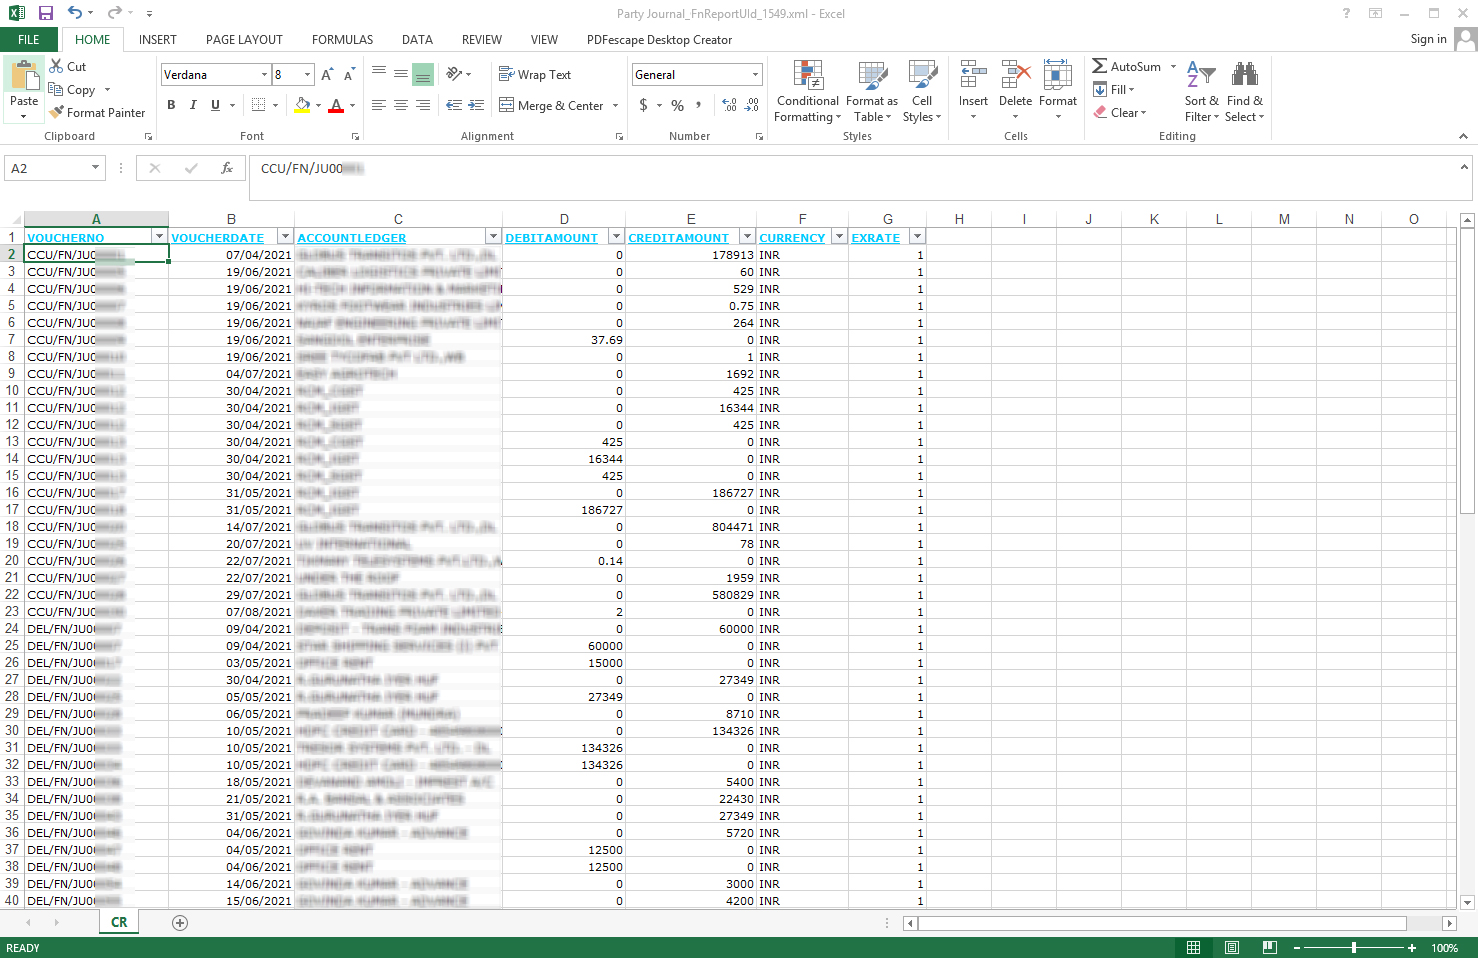Expand the Verdana font name dropdown
The width and height of the screenshot is (1478, 958).
264,75
